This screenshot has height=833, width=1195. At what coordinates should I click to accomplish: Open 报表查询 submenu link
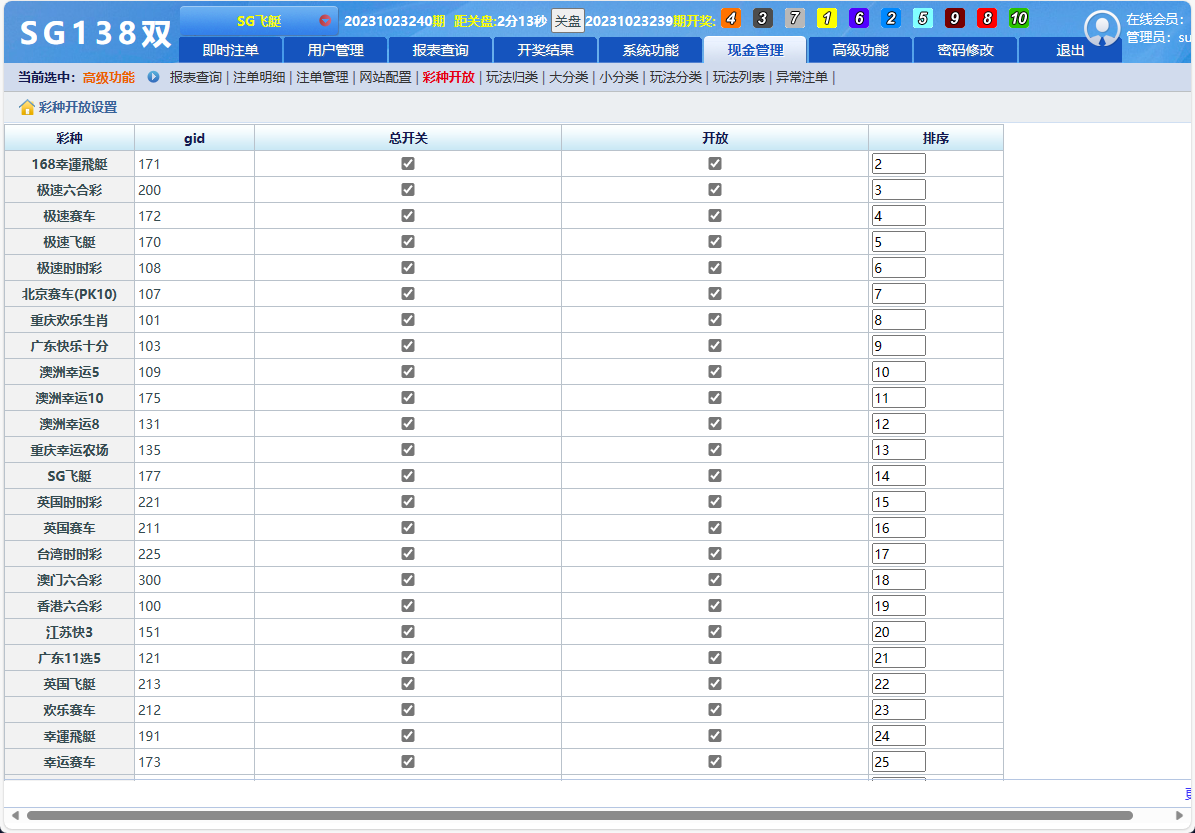196,78
